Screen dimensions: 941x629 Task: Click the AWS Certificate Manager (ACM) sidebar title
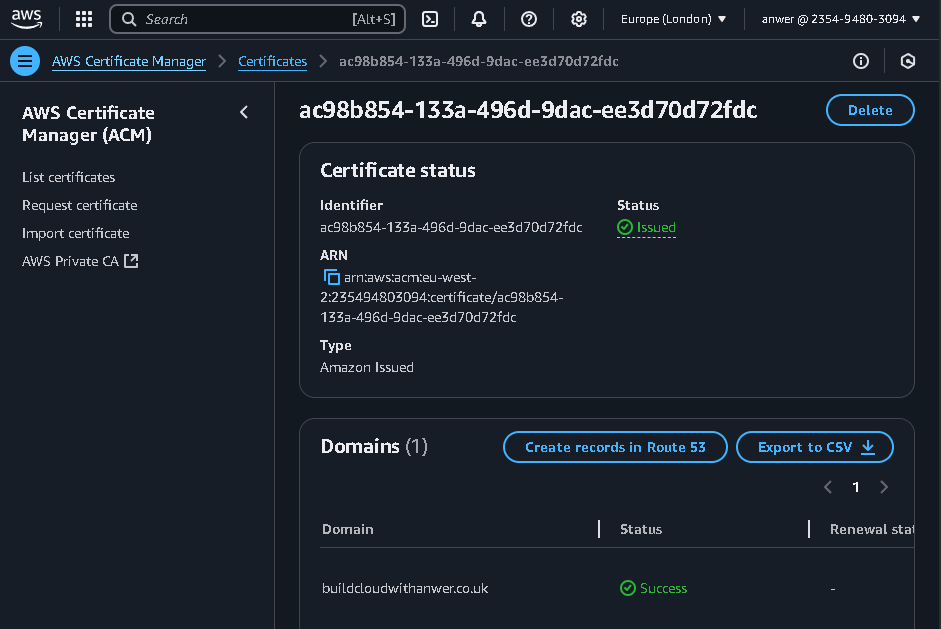click(x=88, y=124)
